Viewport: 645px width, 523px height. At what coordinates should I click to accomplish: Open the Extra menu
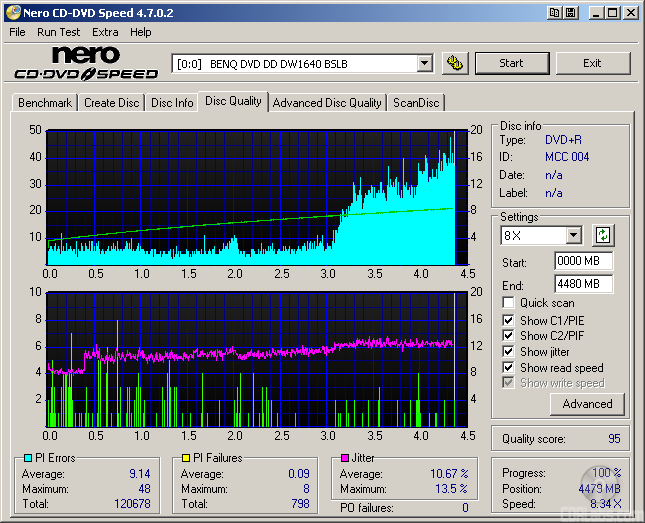[x=105, y=32]
